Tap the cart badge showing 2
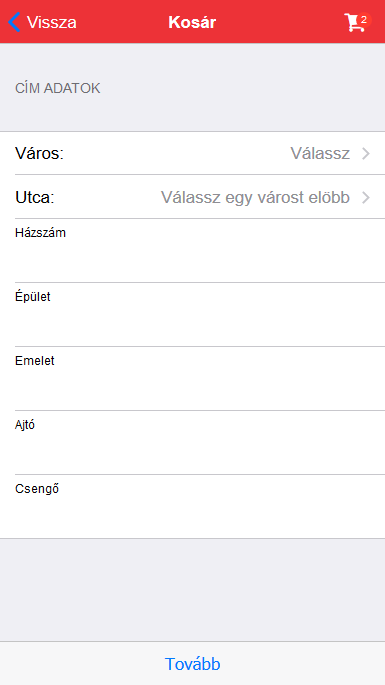Image resolution: width=385 pixels, height=685 pixels. (364, 20)
